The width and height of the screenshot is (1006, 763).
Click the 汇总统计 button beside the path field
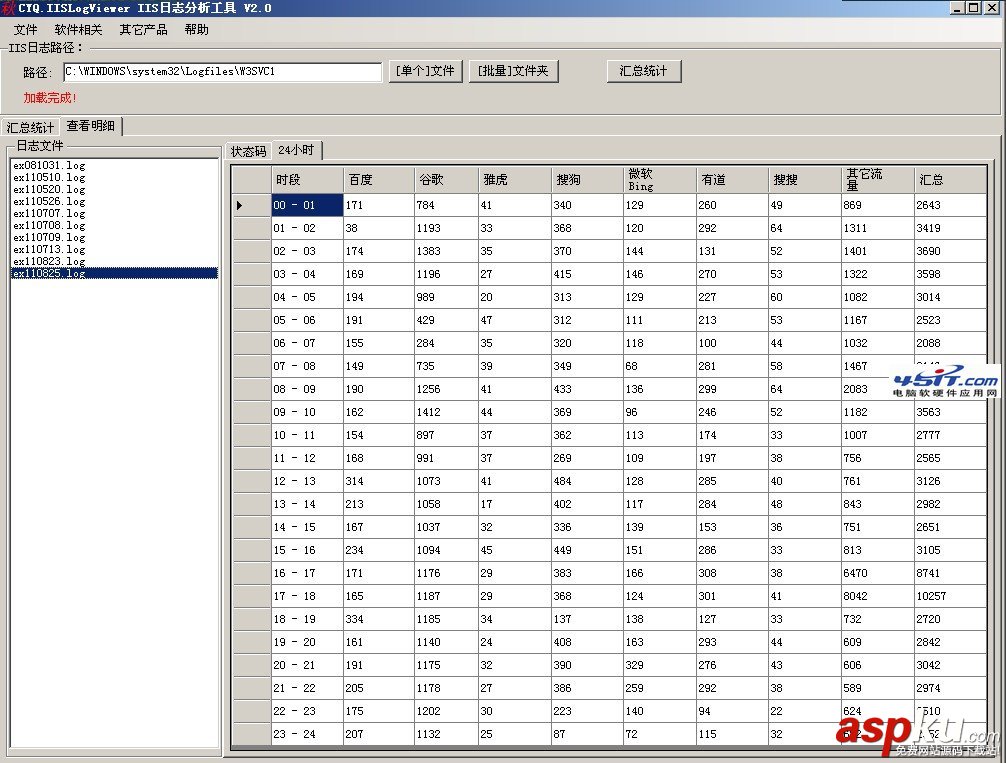point(644,71)
